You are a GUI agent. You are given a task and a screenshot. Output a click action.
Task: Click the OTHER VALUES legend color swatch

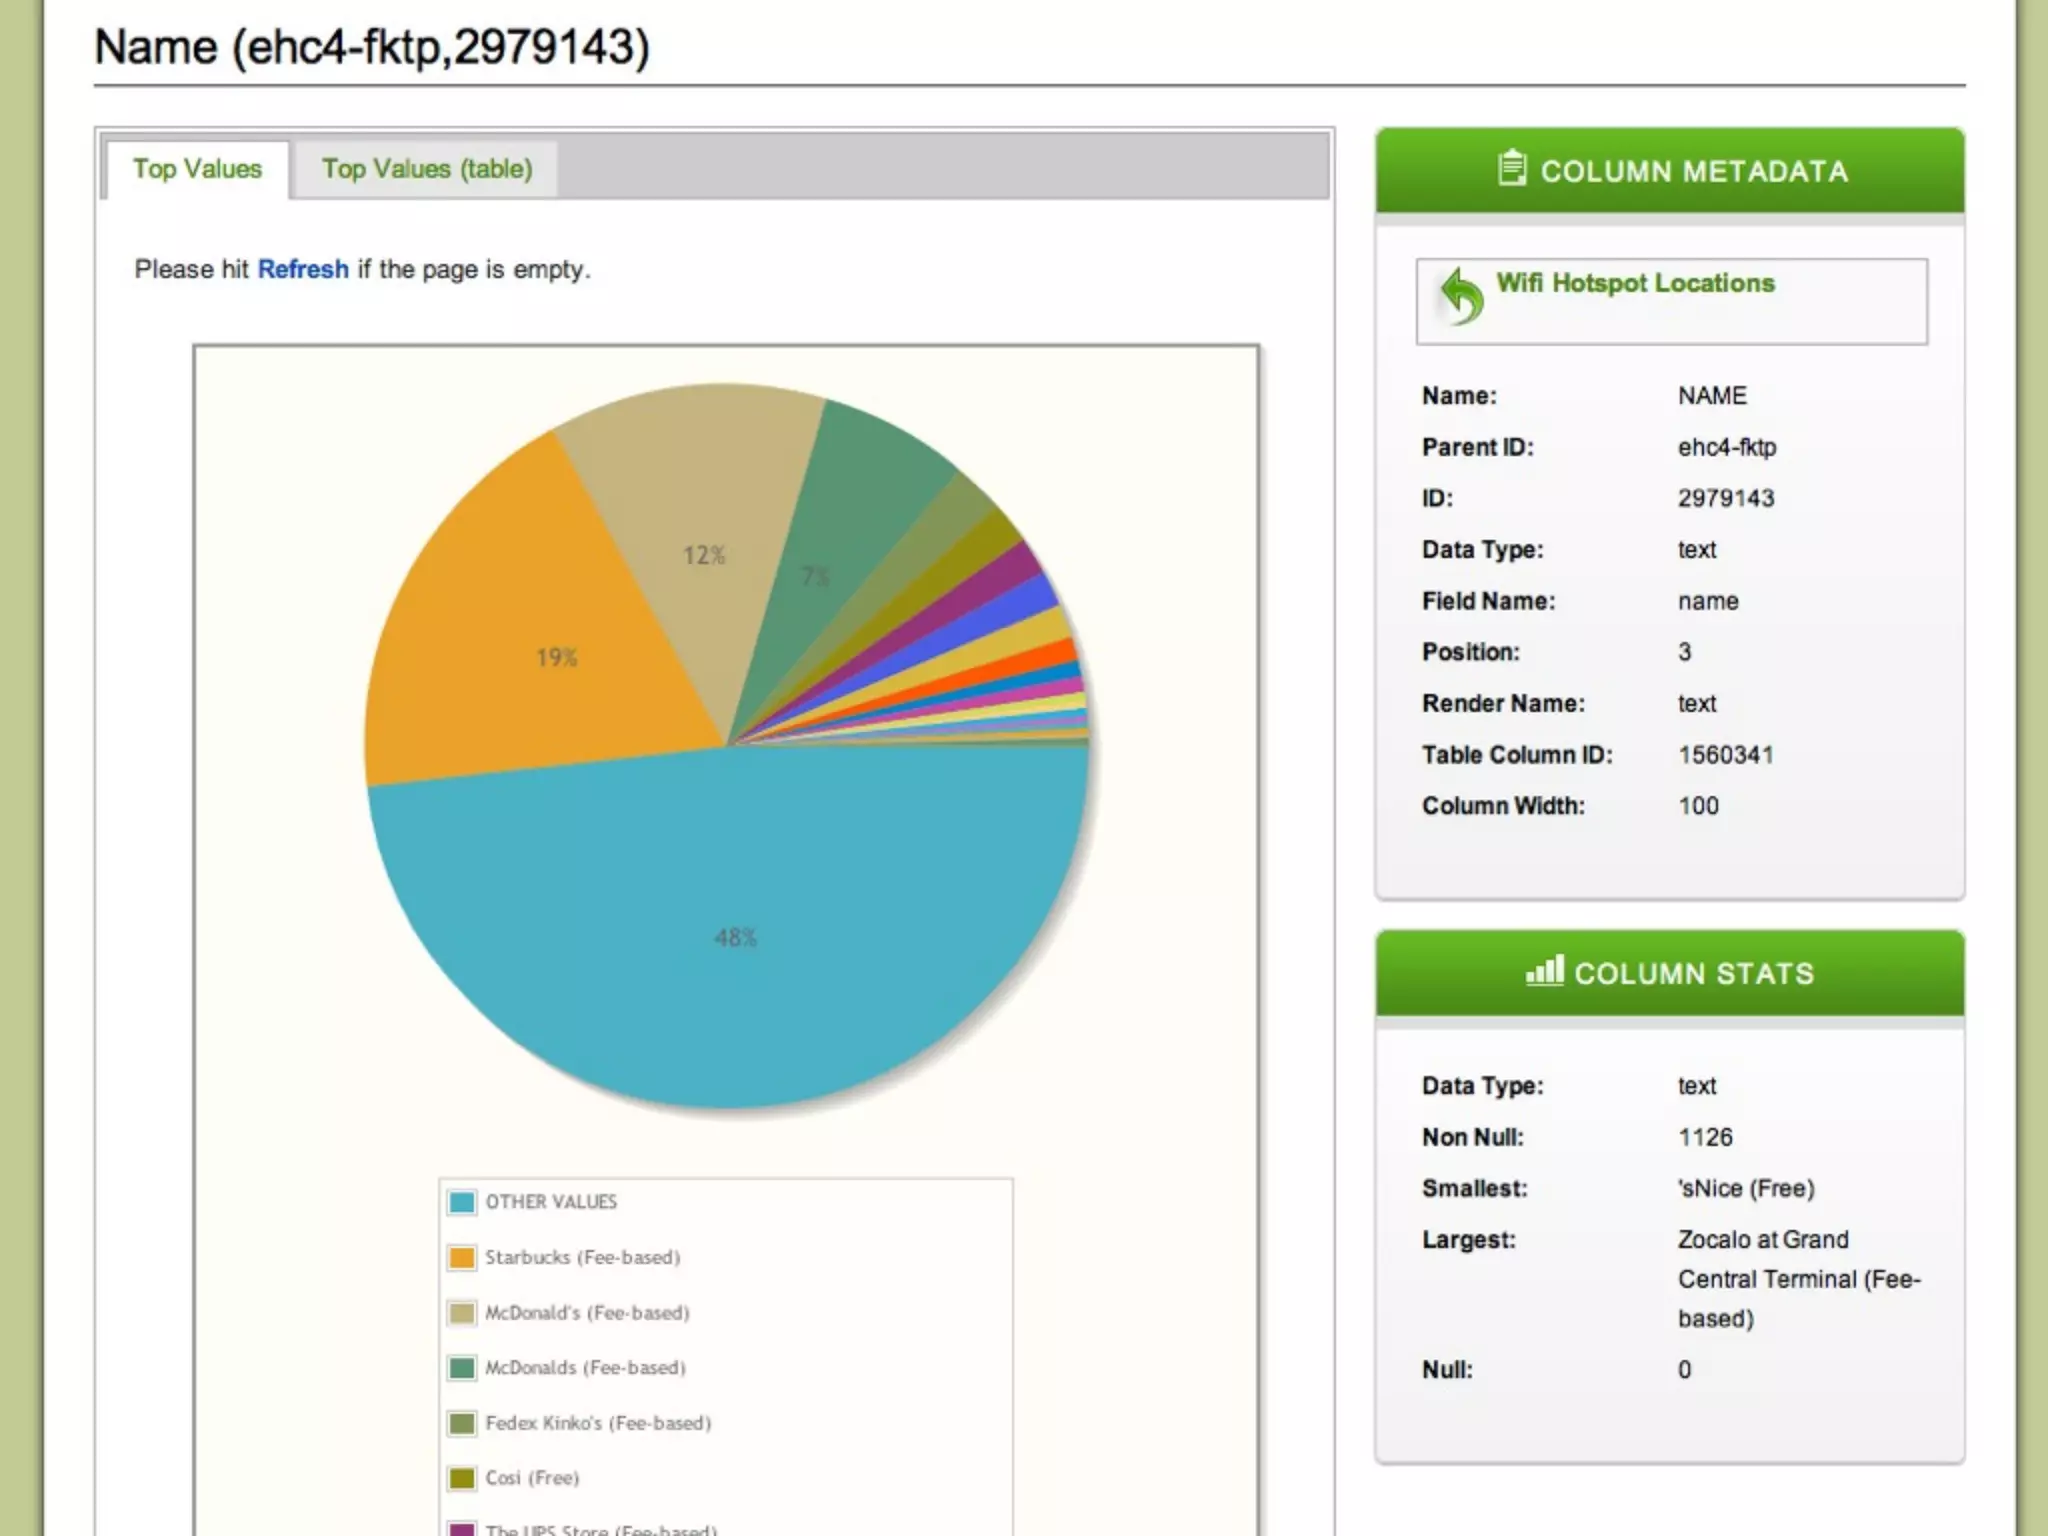pos(462,1202)
